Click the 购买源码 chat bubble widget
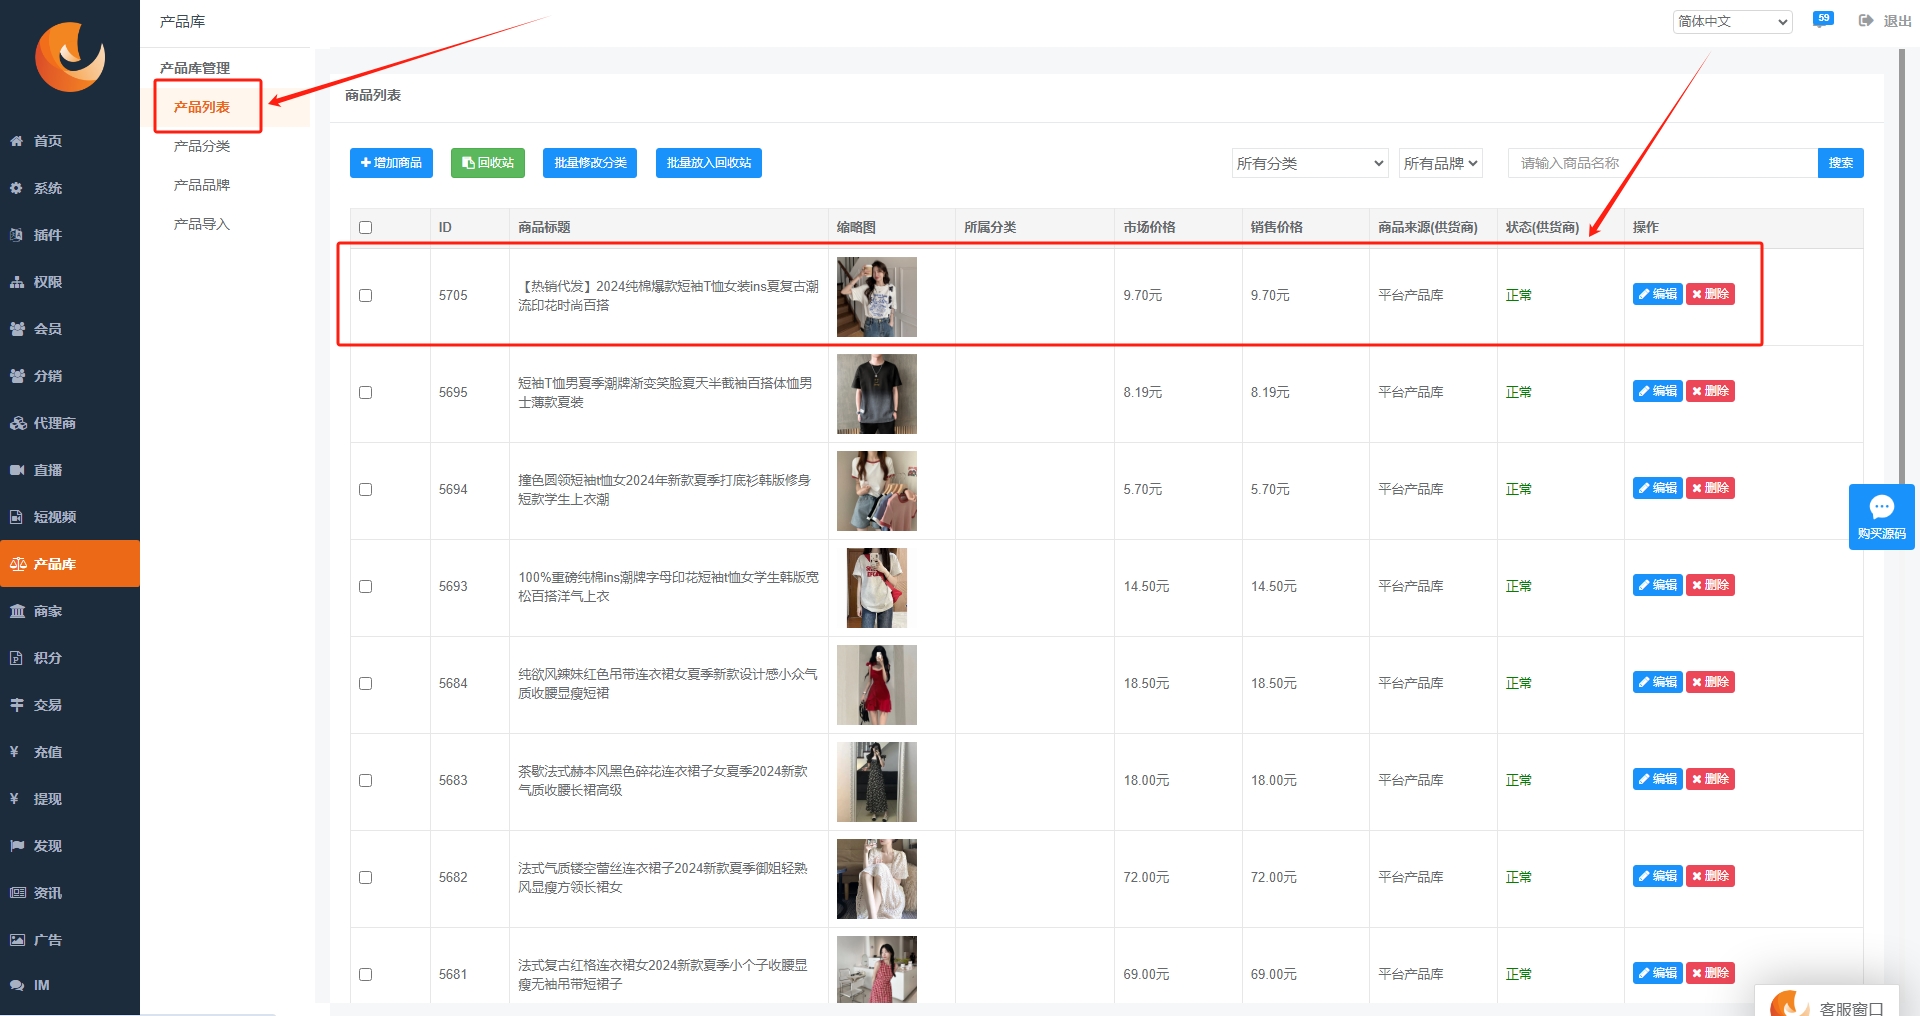Screen dimensions: 1920x1016 click(x=1881, y=516)
